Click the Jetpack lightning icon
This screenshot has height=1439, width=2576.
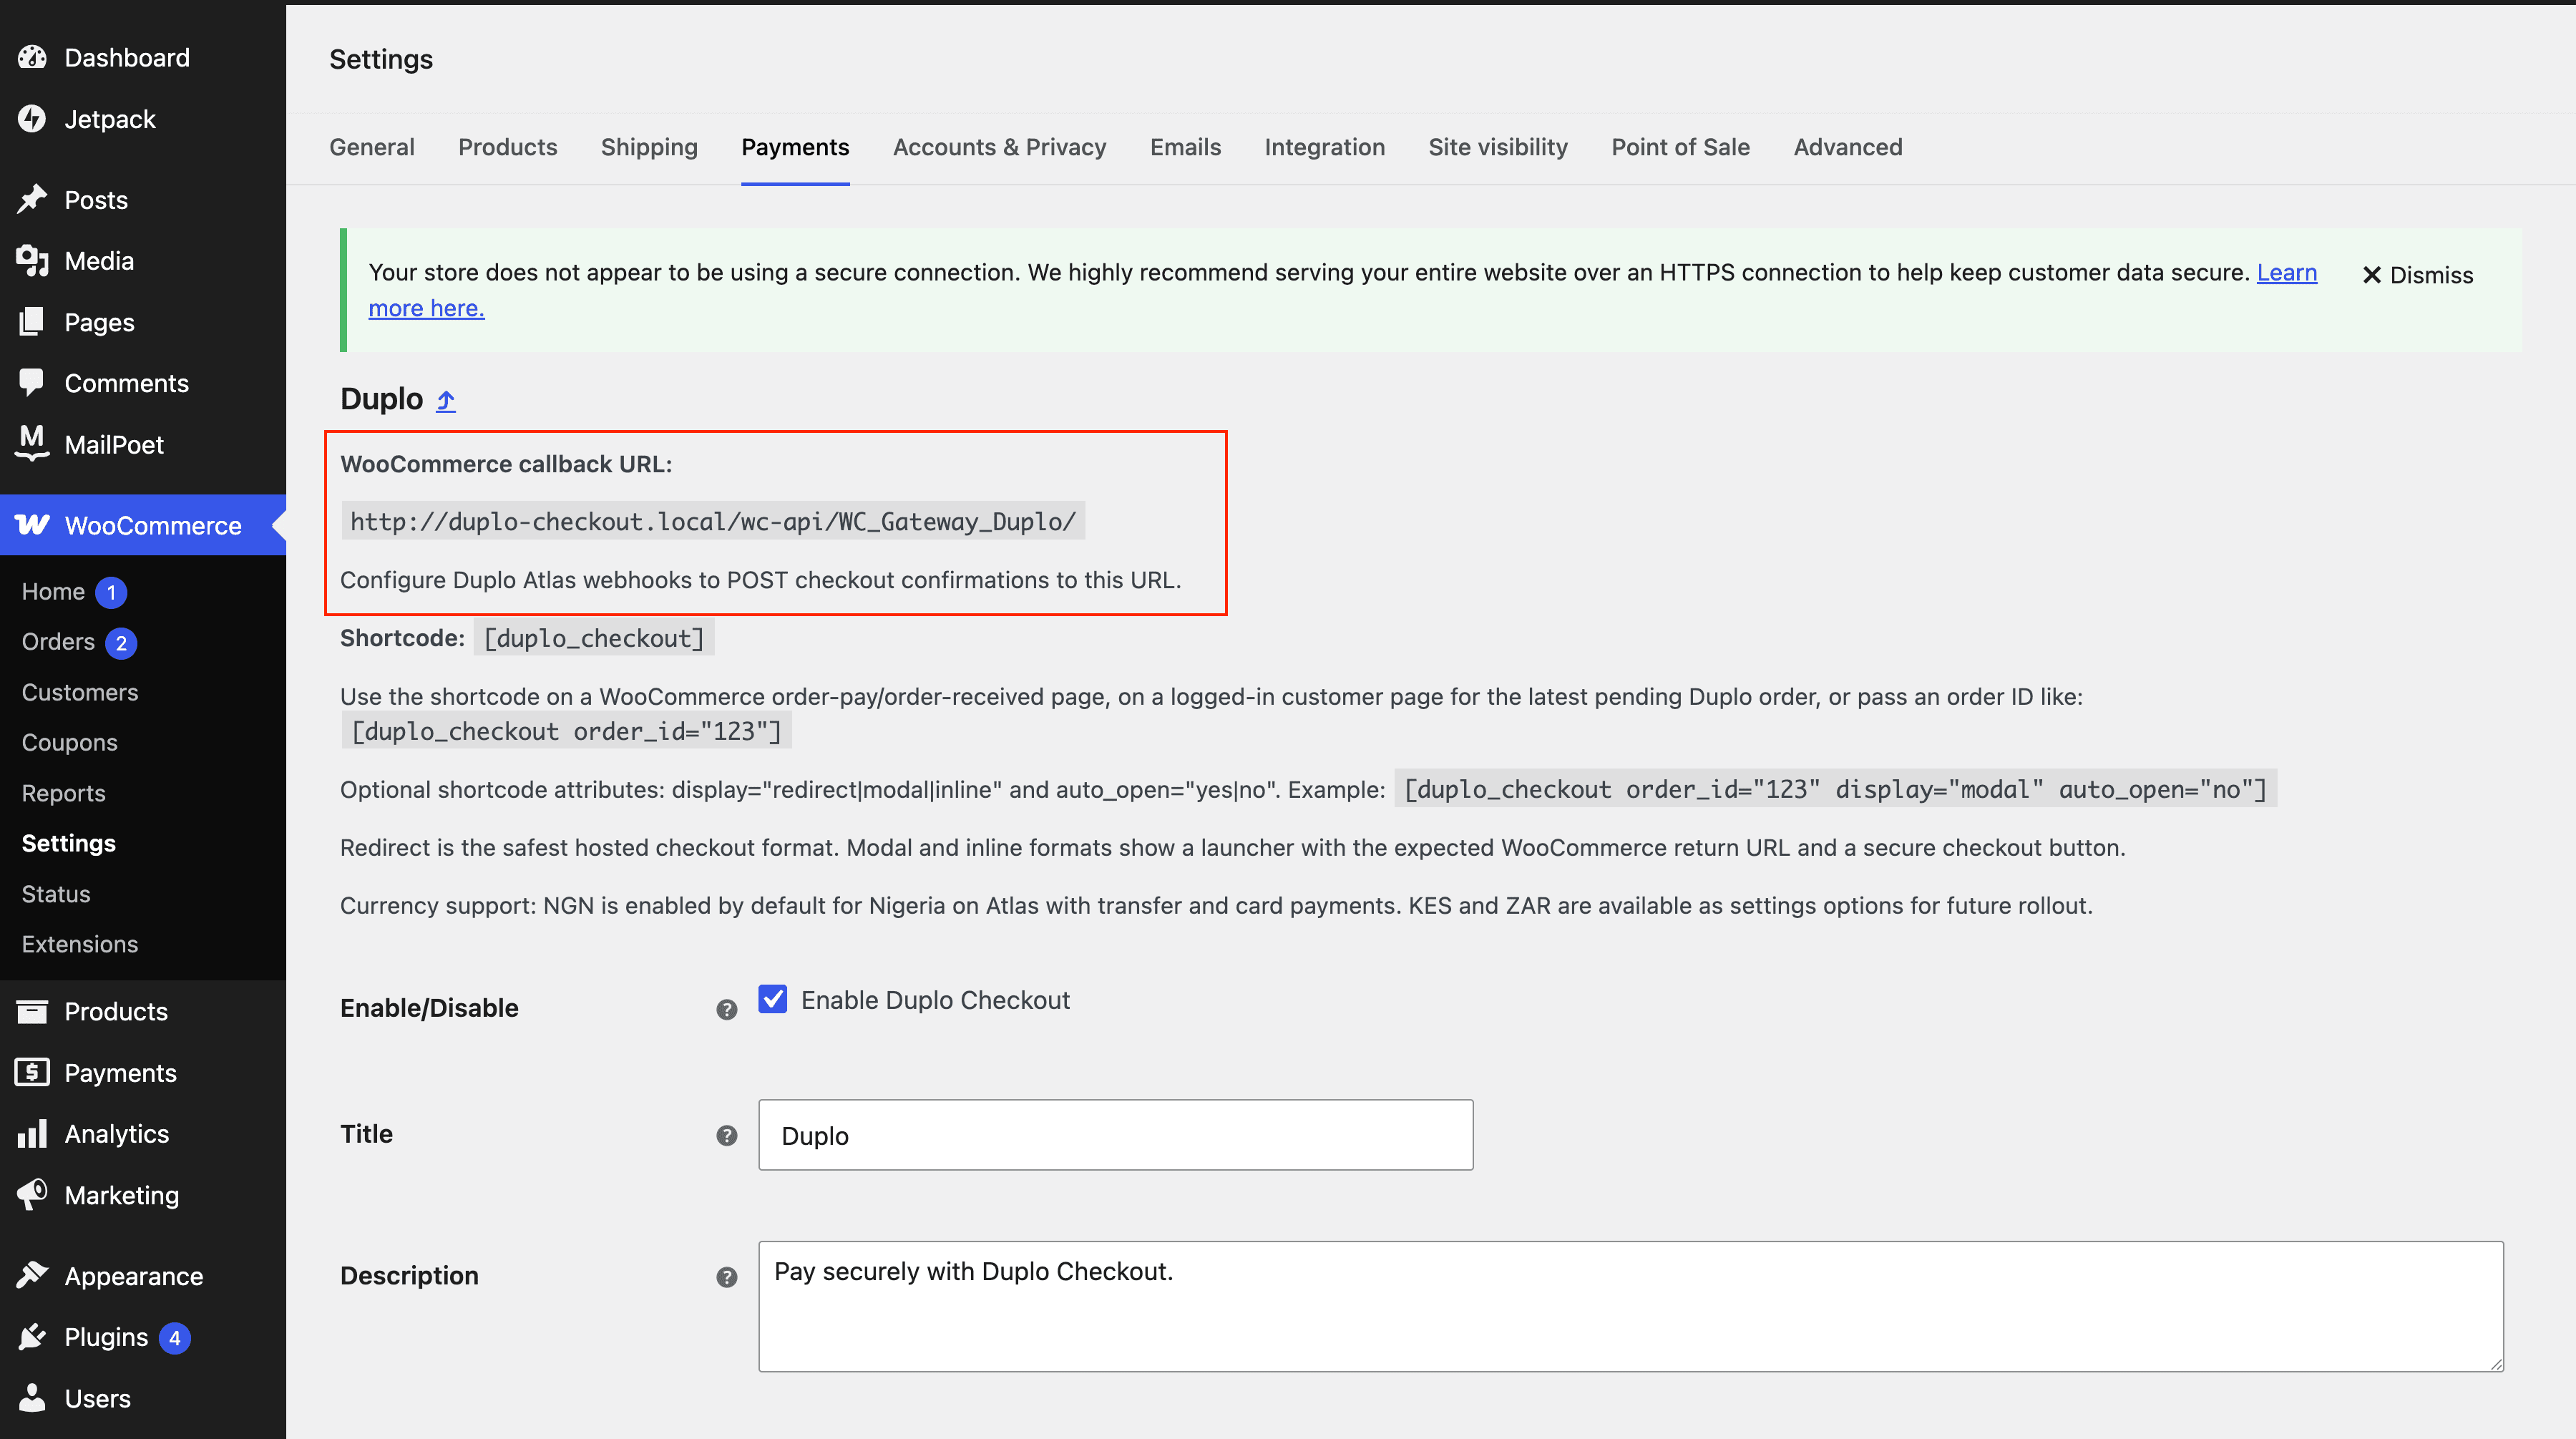(32, 118)
